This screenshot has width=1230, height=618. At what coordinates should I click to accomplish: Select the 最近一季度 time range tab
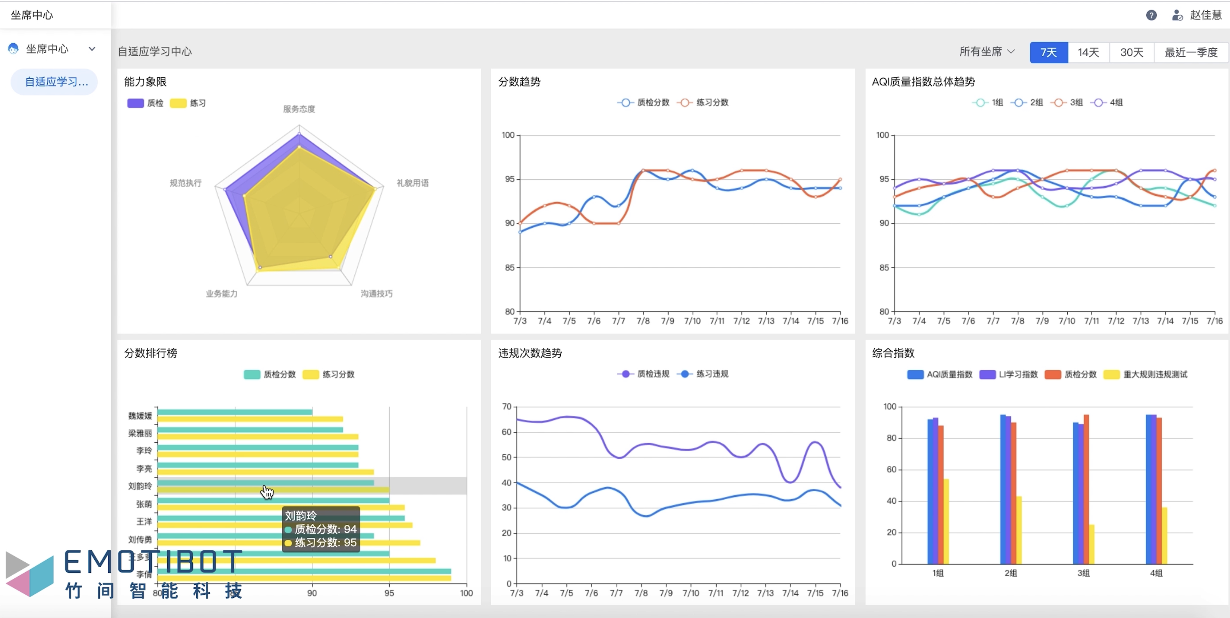coord(1190,52)
